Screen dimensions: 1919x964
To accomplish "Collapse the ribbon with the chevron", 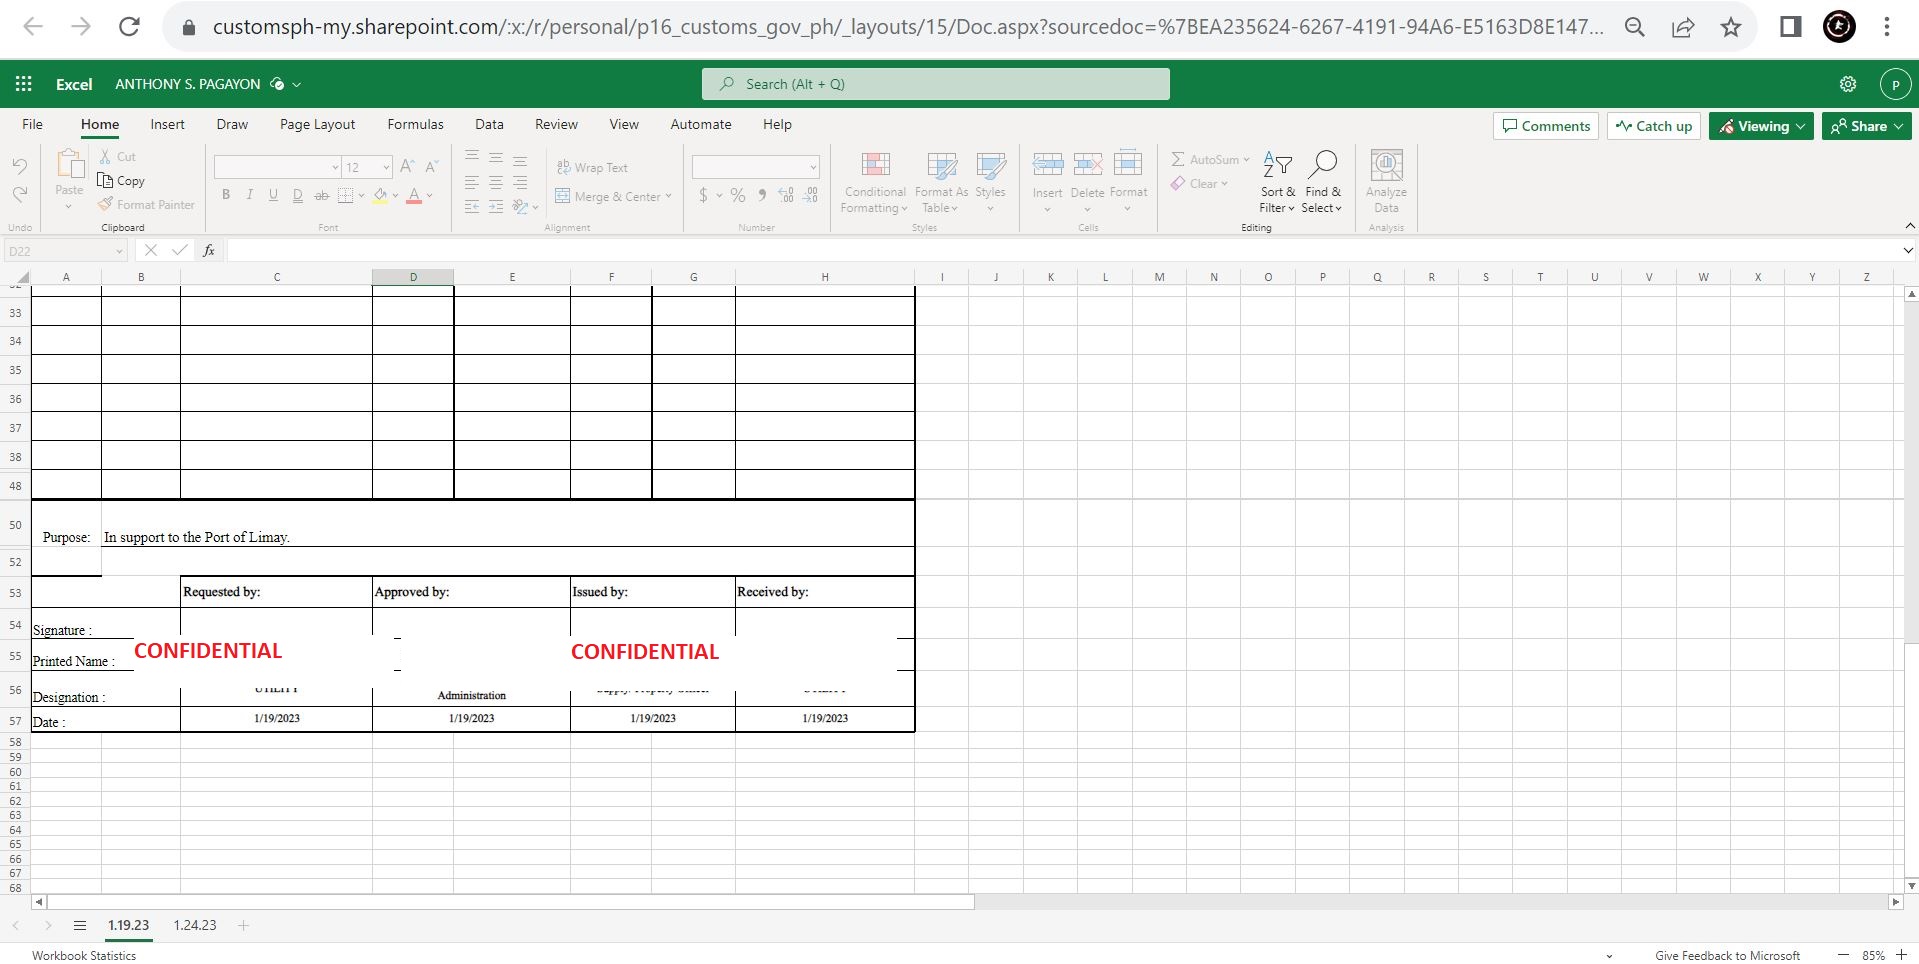I will [x=1910, y=226].
